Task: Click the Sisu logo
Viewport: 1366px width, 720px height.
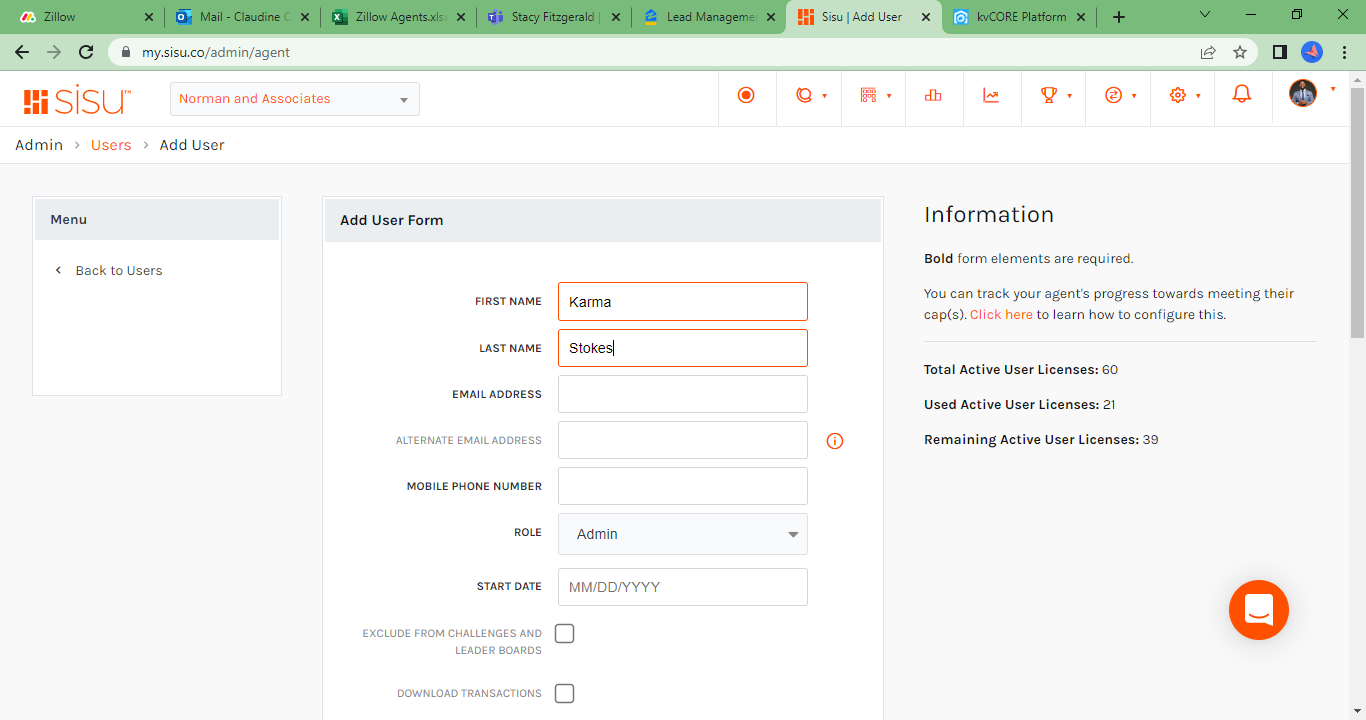Action: pos(77,99)
